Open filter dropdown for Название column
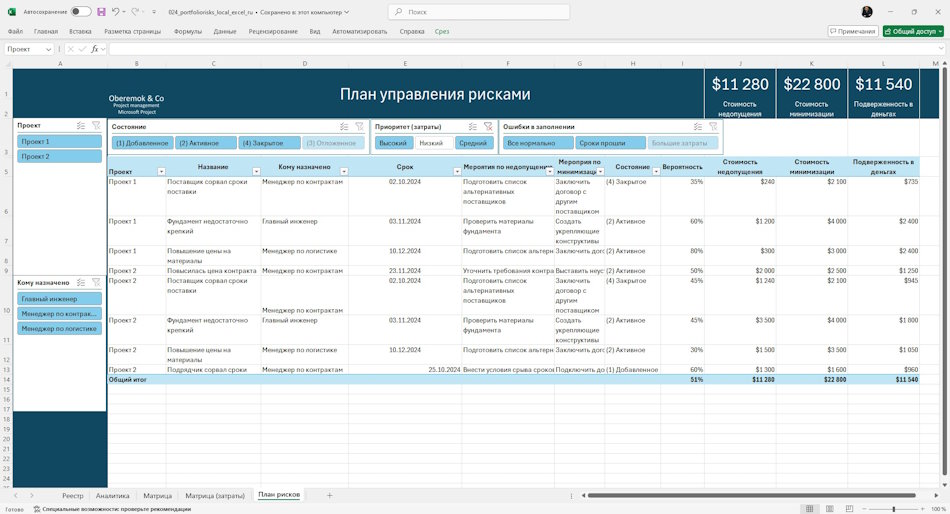The image size is (950, 514). [x=256, y=172]
